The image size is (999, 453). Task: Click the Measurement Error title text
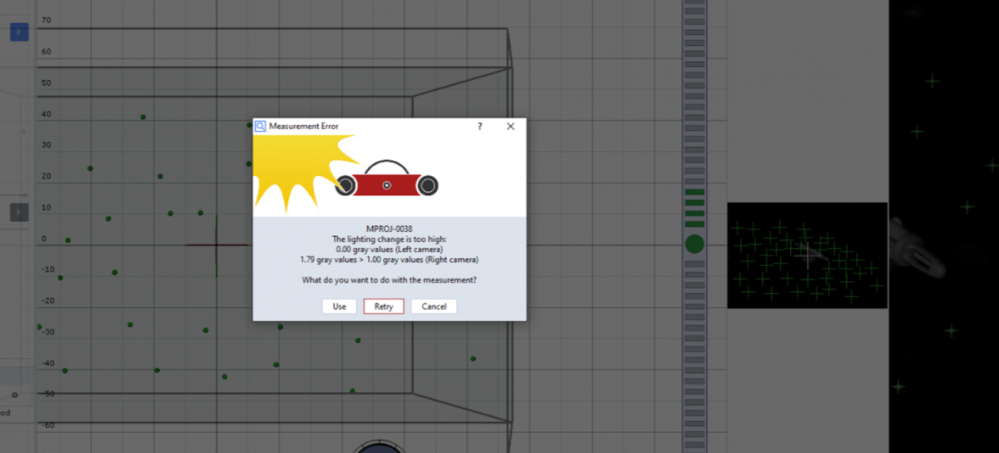coord(304,127)
